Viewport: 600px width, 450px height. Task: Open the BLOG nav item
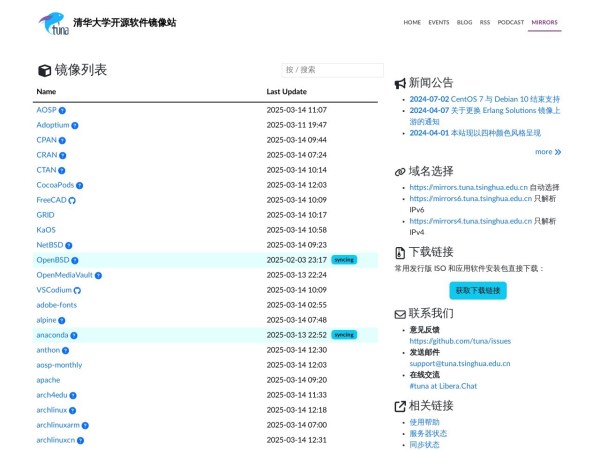(465, 22)
